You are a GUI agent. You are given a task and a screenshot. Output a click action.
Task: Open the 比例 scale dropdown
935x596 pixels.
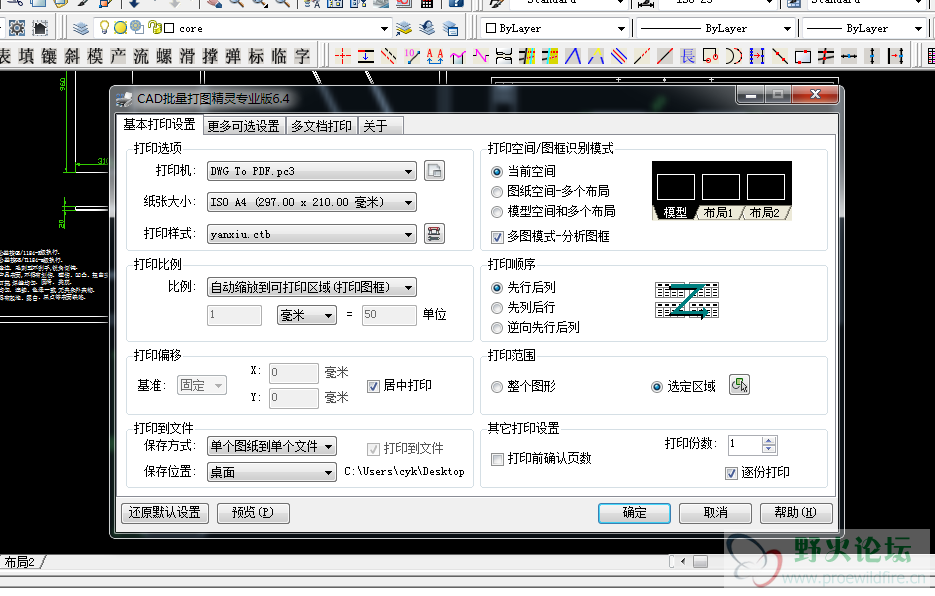pos(311,287)
